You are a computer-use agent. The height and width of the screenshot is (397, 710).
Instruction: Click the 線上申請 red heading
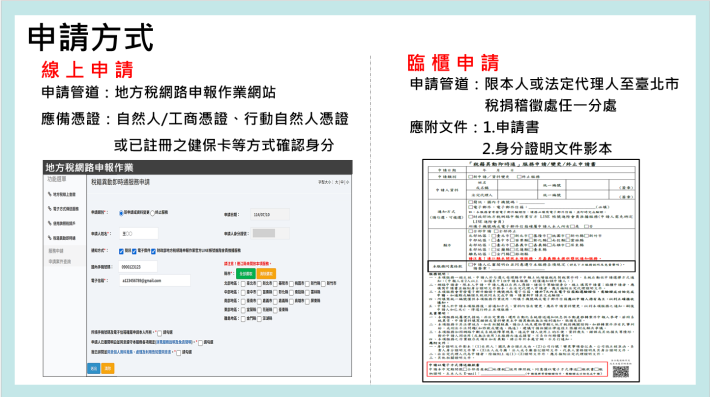coord(87,70)
